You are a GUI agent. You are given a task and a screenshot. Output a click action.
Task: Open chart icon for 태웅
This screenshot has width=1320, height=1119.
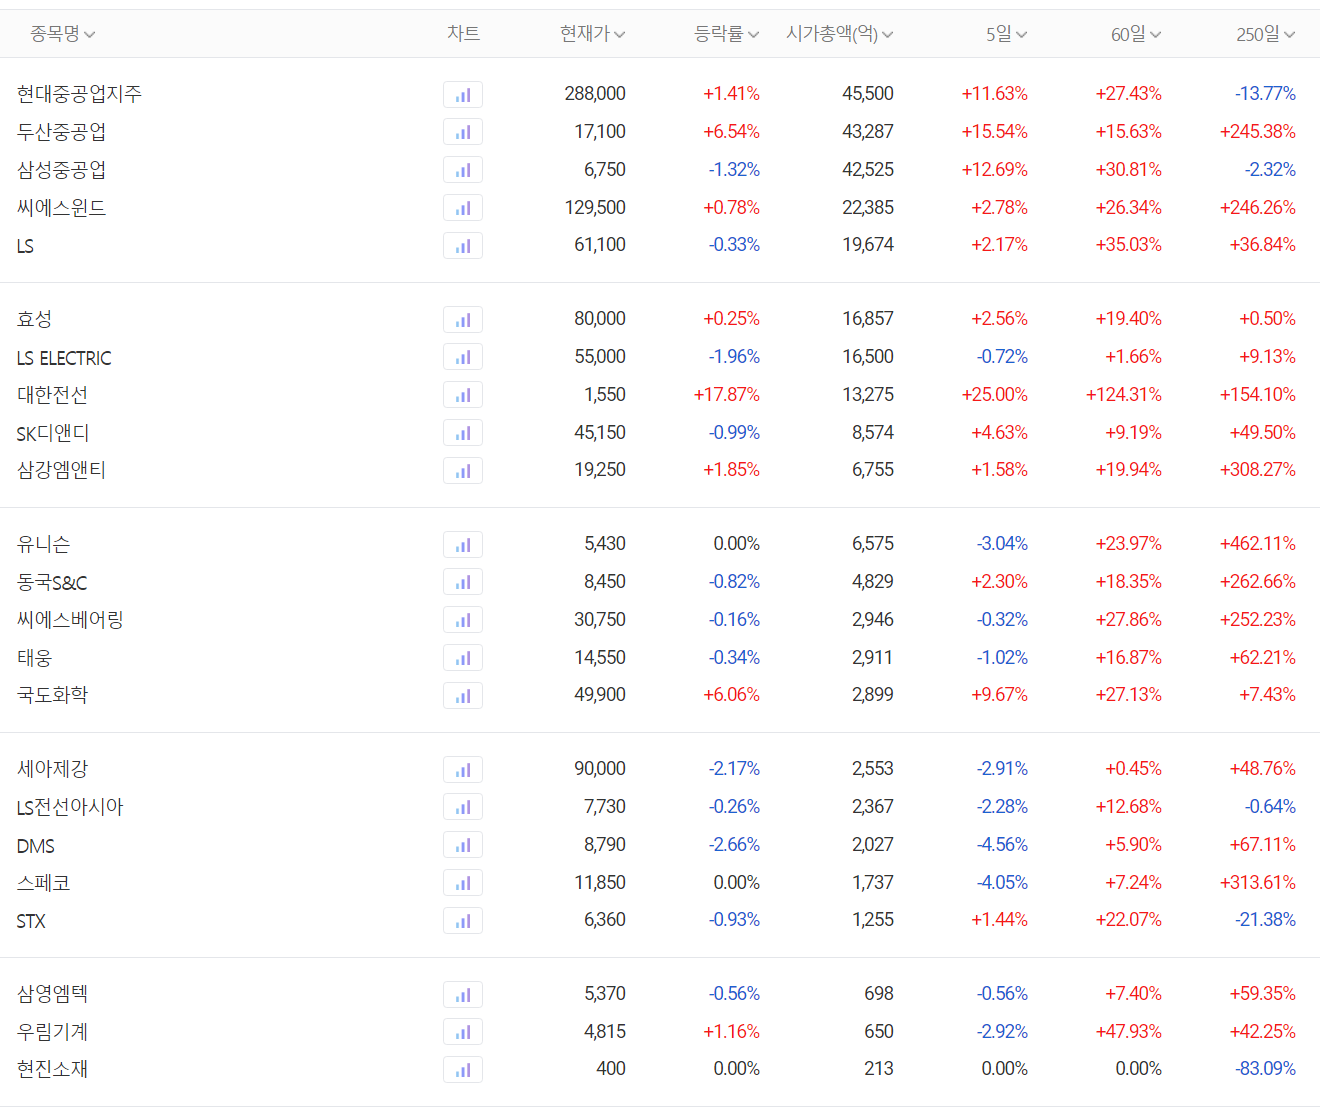coord(463,658)
